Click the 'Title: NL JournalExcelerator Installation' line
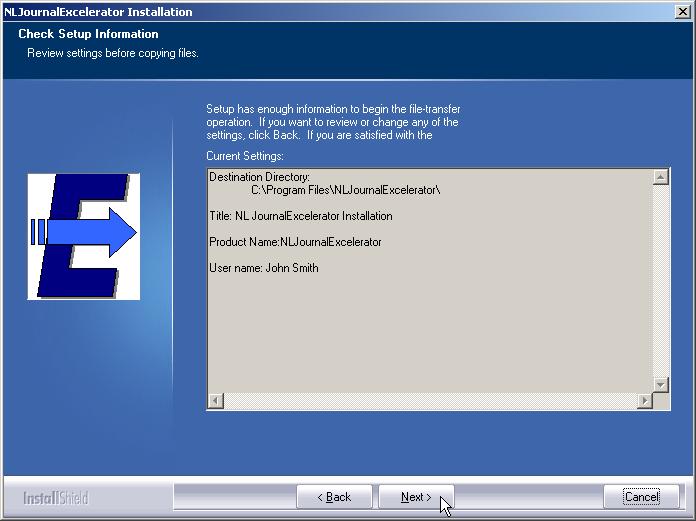Screen dimensions: 696x521 (x=301, y=216)
